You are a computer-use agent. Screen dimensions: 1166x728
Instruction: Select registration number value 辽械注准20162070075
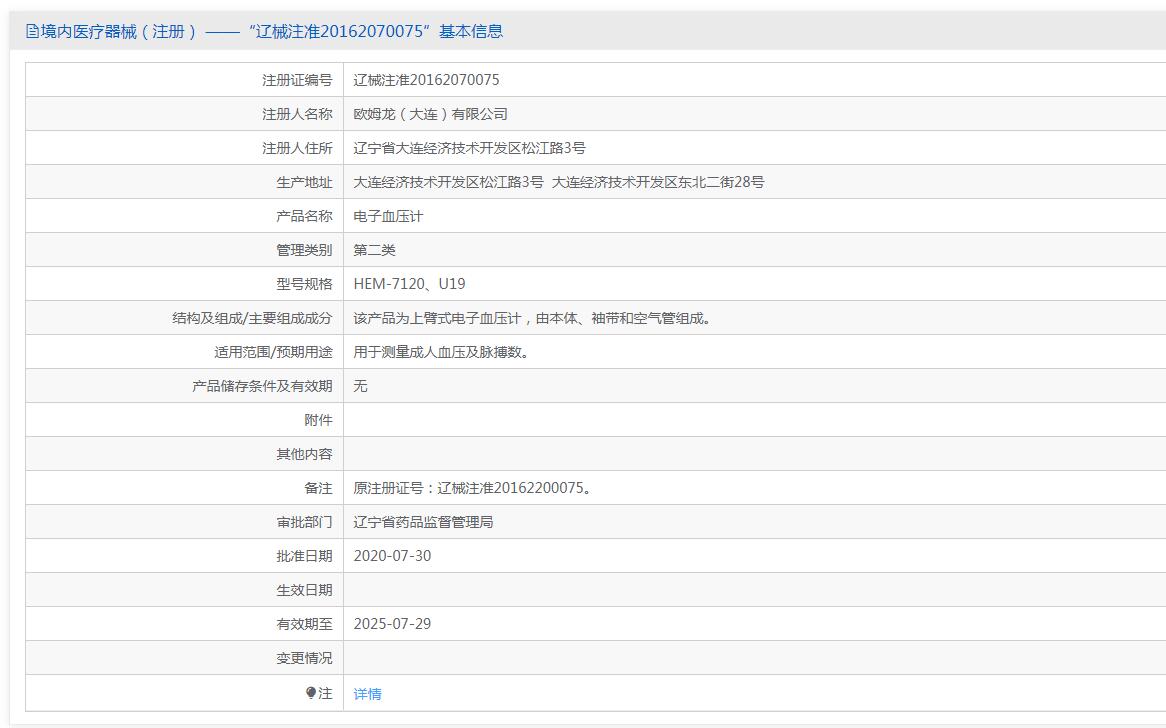(426, 80)
